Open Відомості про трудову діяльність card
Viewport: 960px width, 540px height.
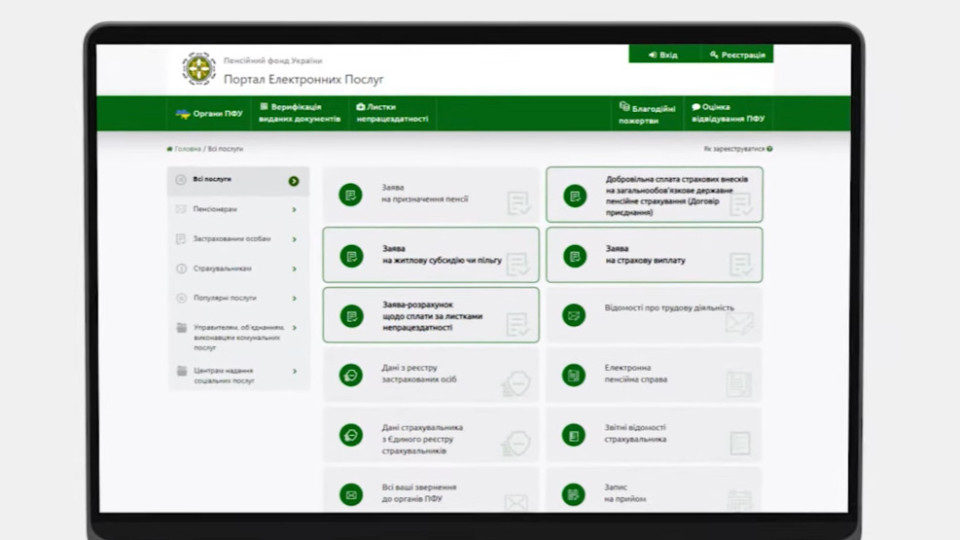point(654,315)
